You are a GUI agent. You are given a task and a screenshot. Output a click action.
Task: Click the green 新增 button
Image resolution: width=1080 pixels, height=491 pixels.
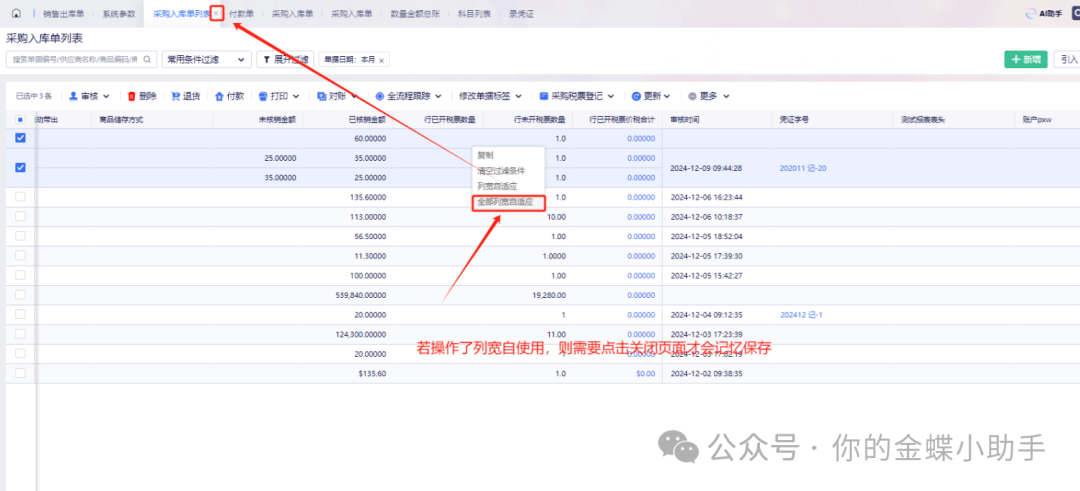[1026, 60]
